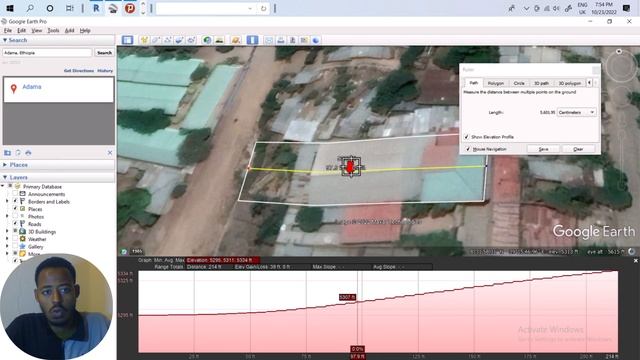The width and height of the screenshot is (640, 360).
Task: Click the Add Image Overlay toolbar icon
Action: pos(179,40)
